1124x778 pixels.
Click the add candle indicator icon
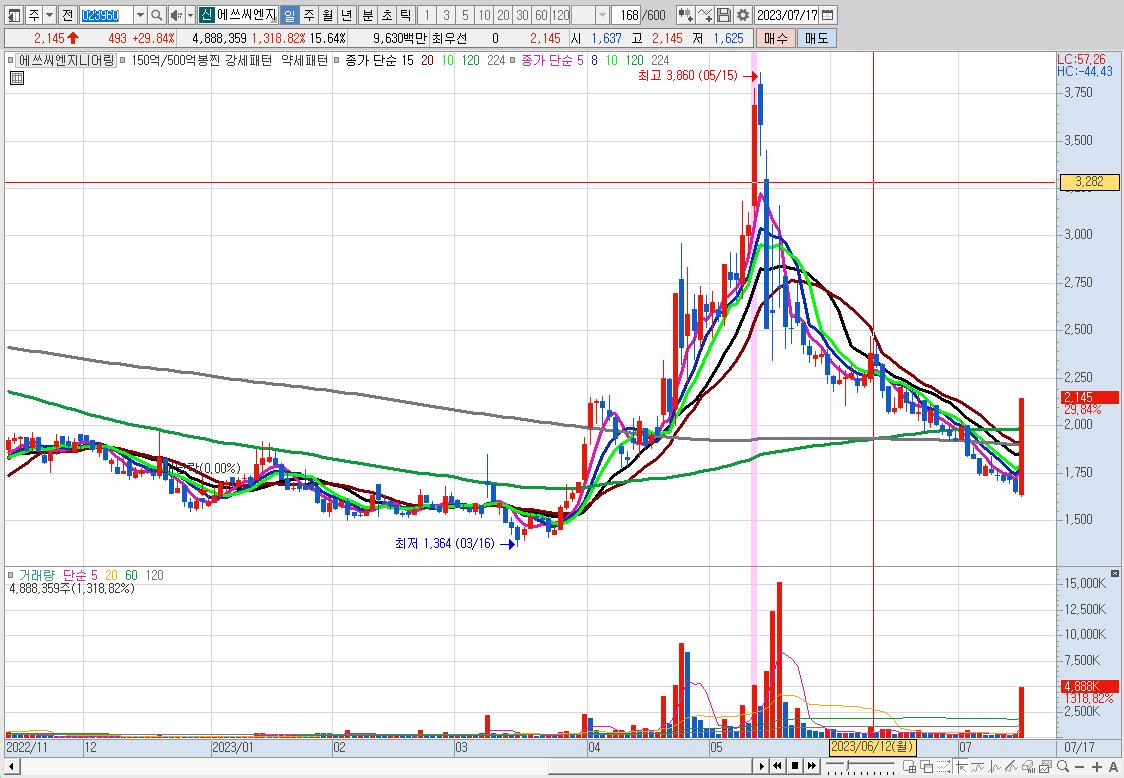(x=685, y=15)
